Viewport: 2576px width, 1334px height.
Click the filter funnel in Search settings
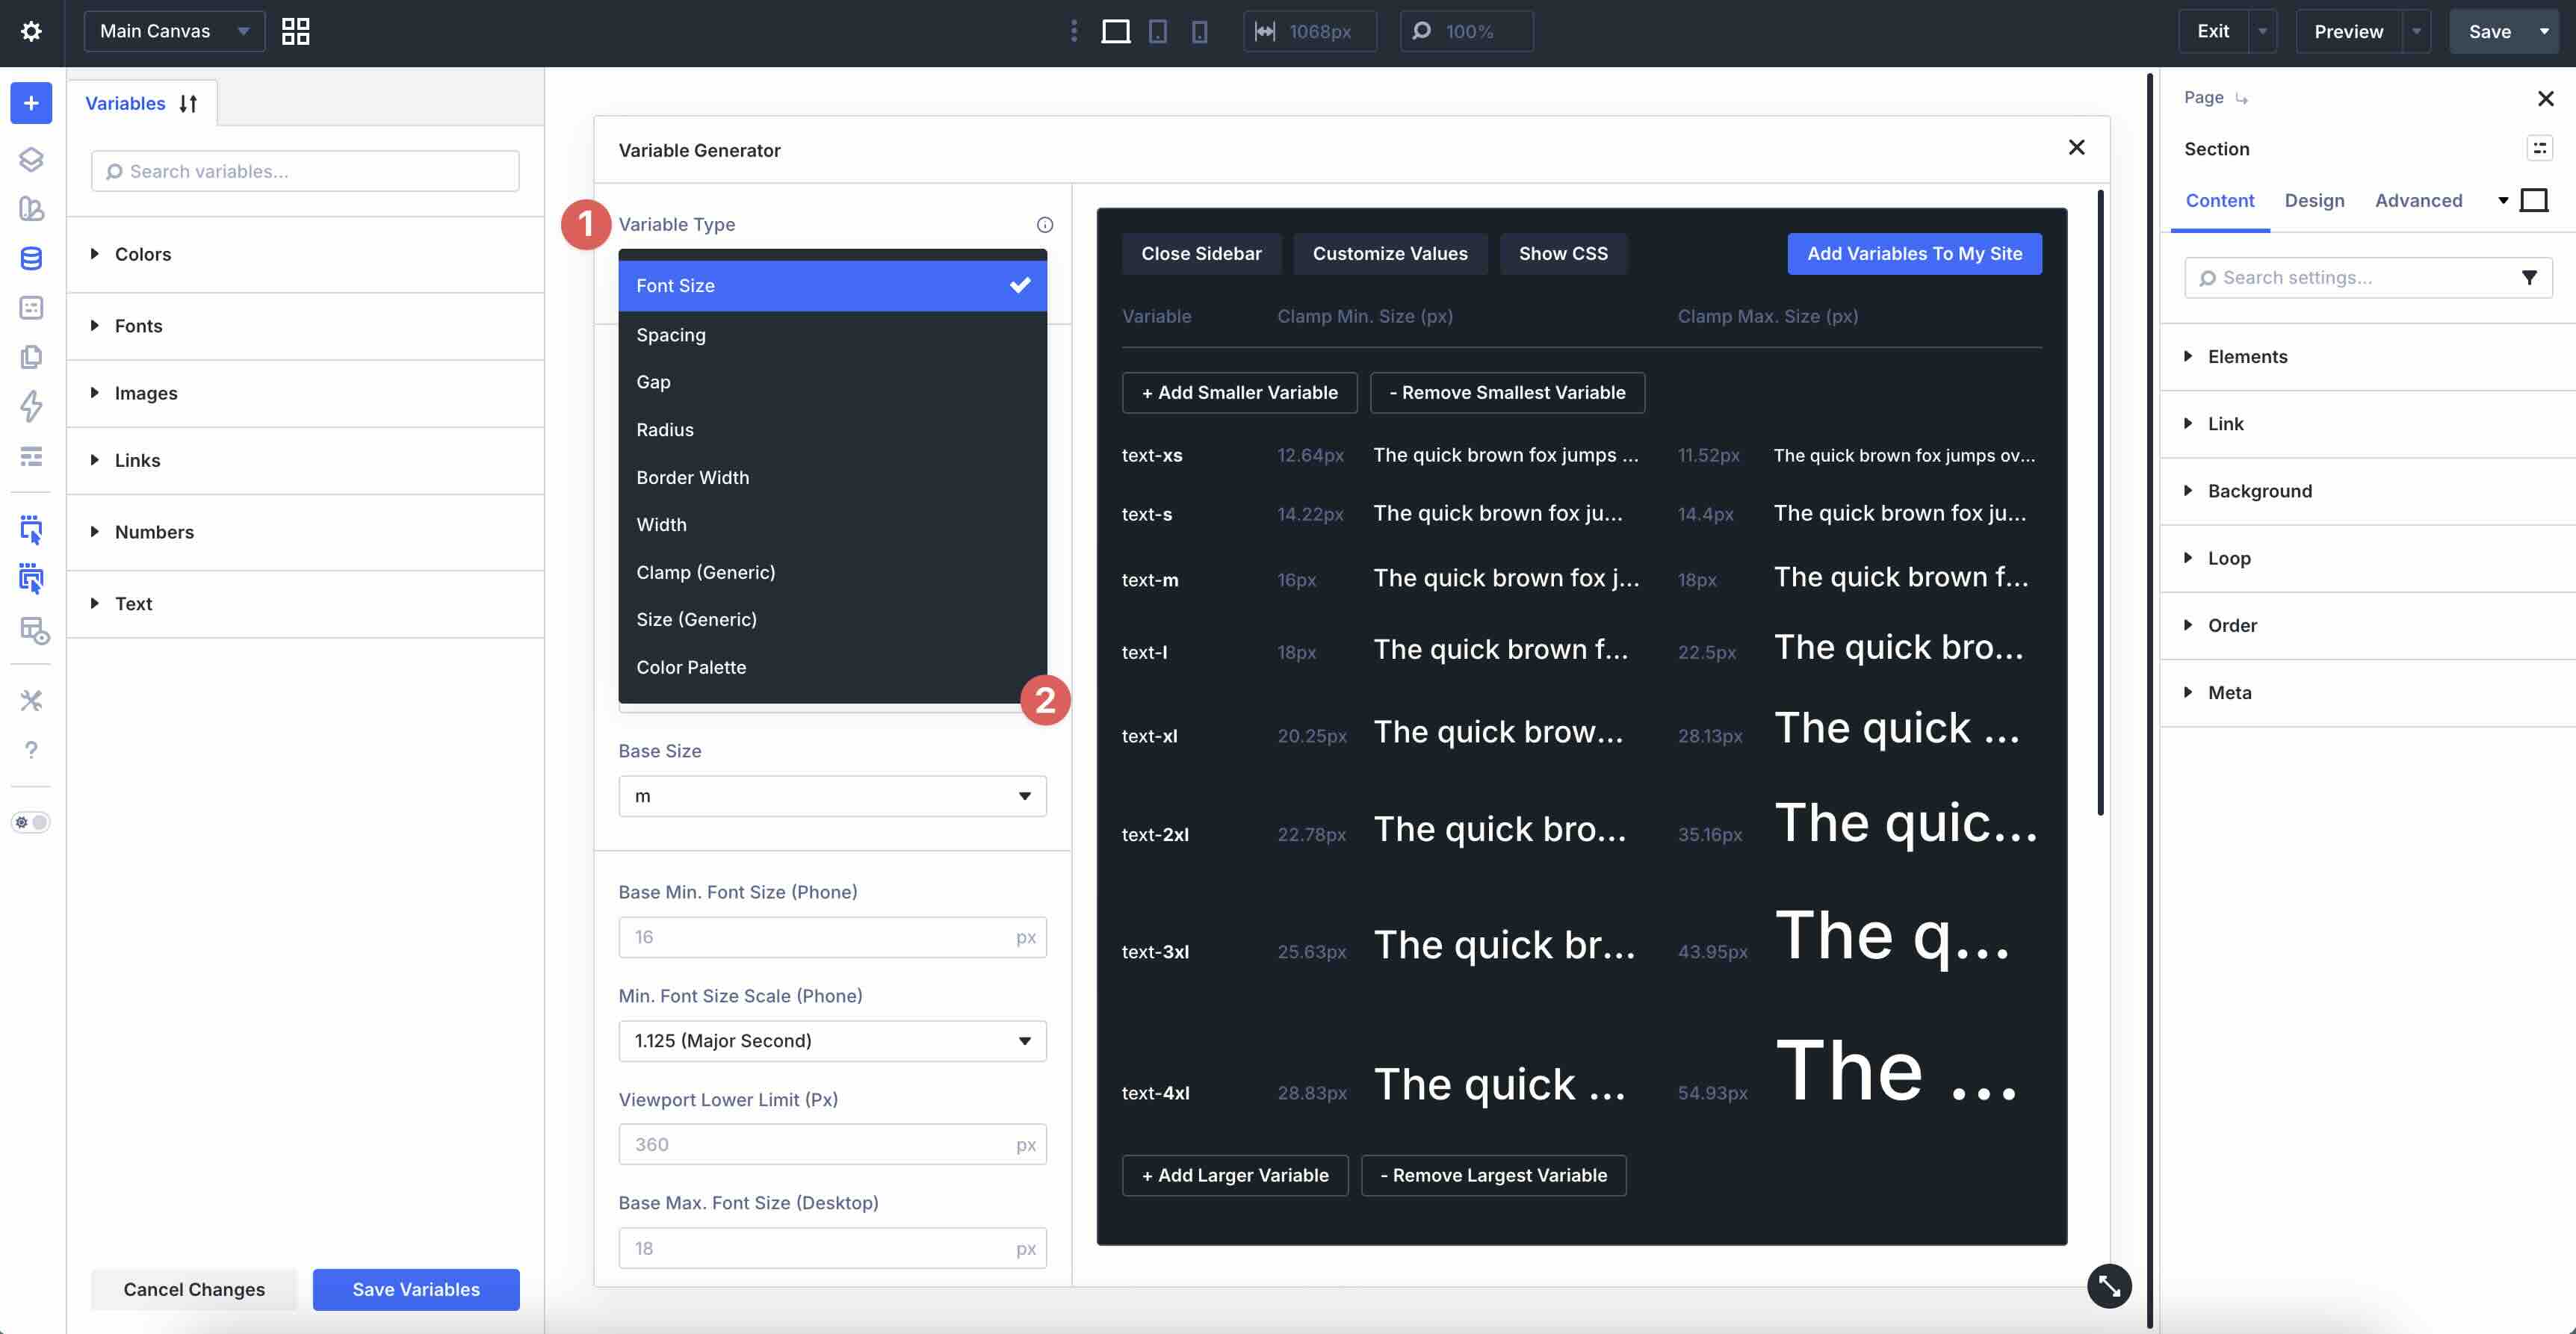pyautogui.click(x=2528, y=277)
